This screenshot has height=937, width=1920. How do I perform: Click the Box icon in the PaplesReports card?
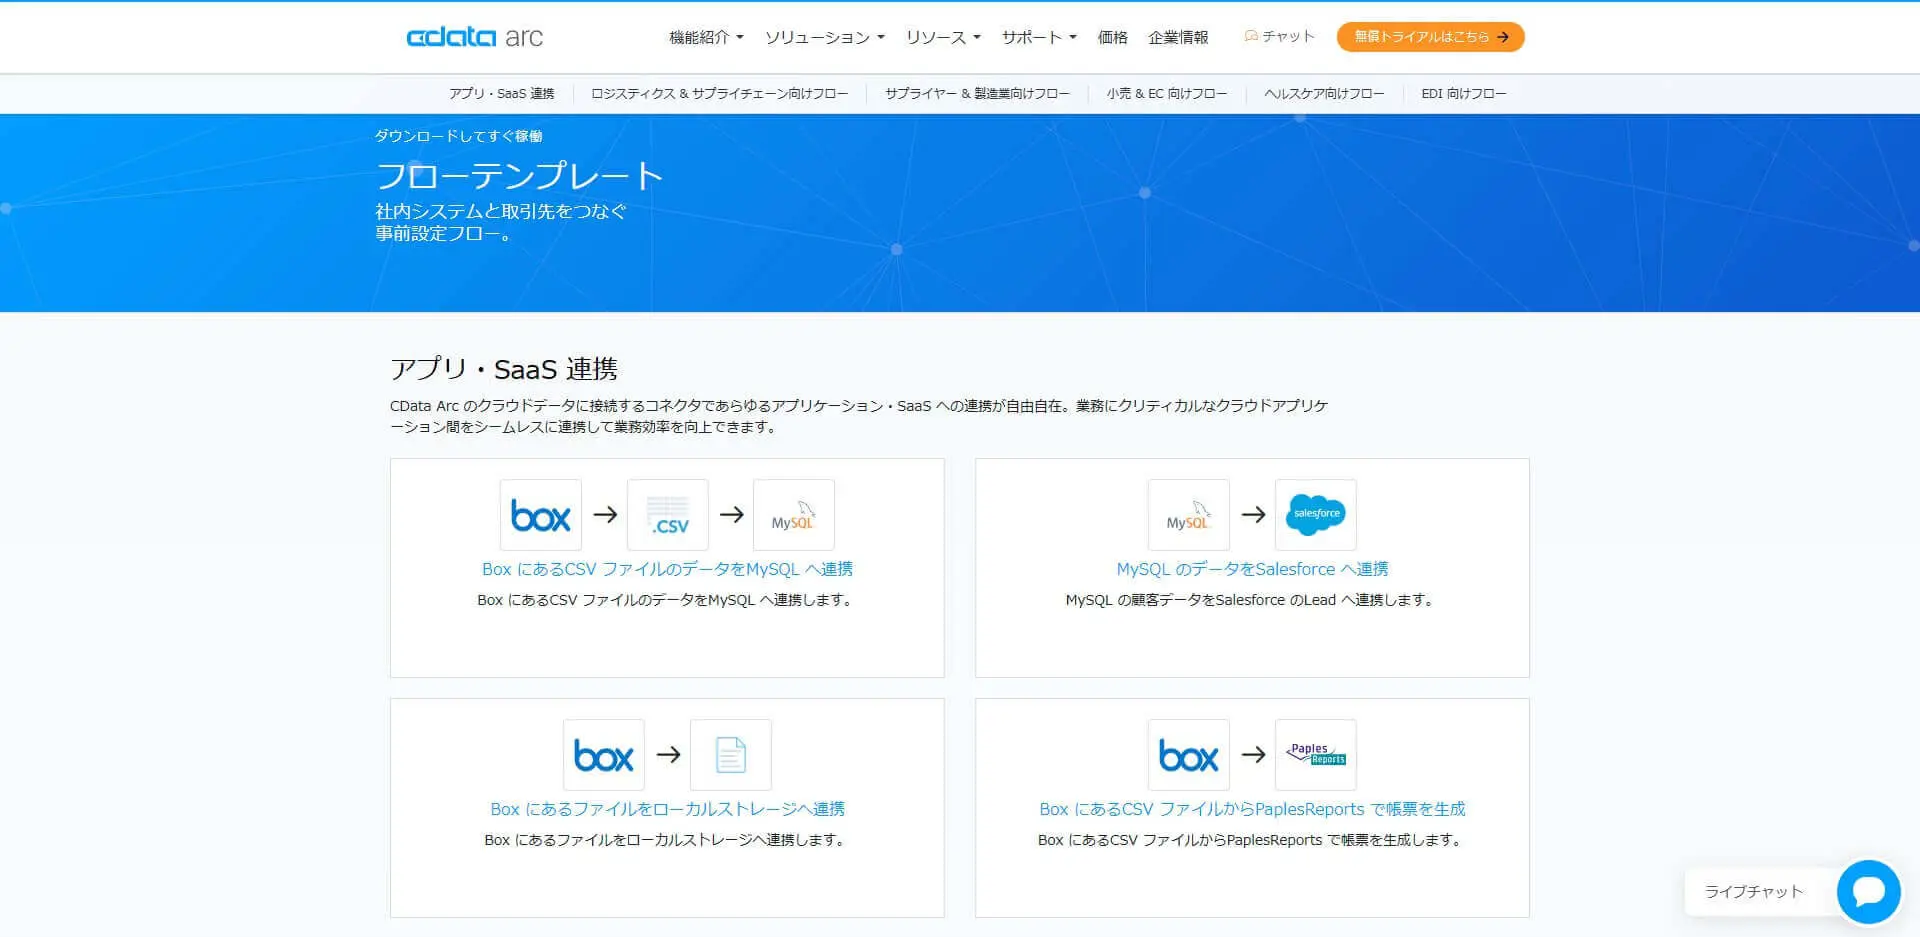coord(1189,755)
